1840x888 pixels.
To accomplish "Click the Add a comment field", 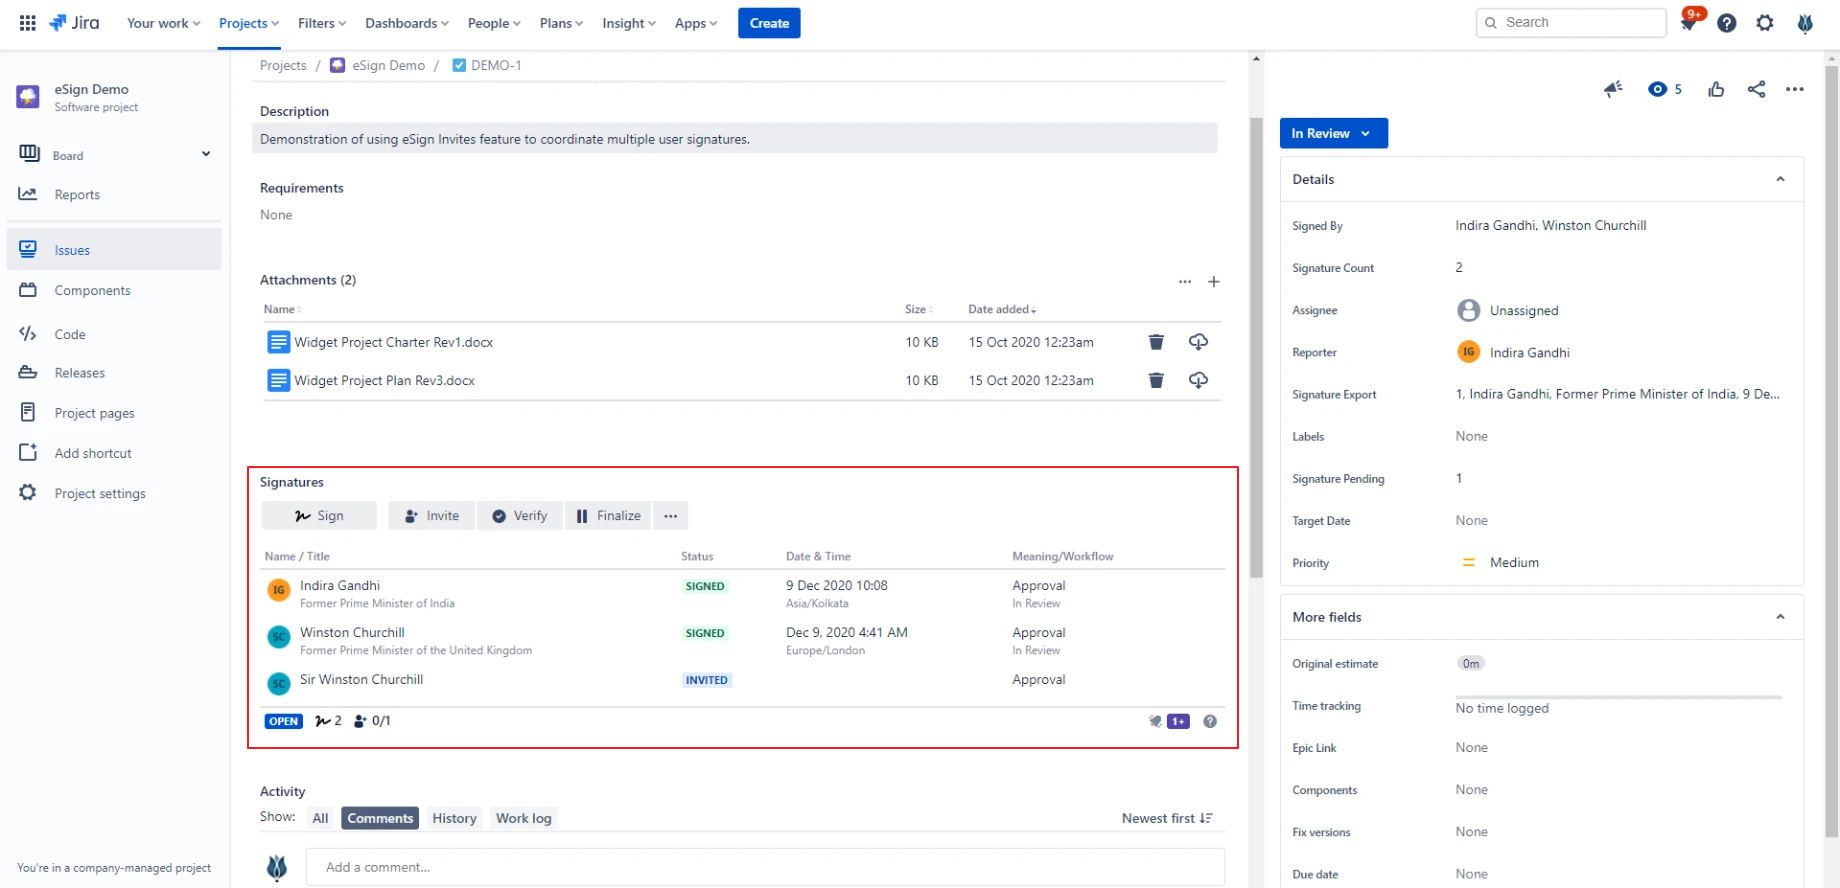I will [765, 867].
